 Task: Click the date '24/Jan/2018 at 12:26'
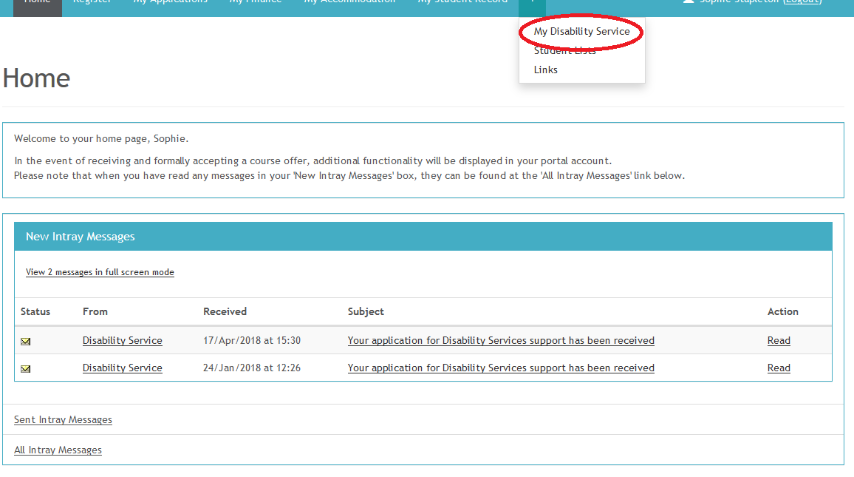tap(252, 368)
